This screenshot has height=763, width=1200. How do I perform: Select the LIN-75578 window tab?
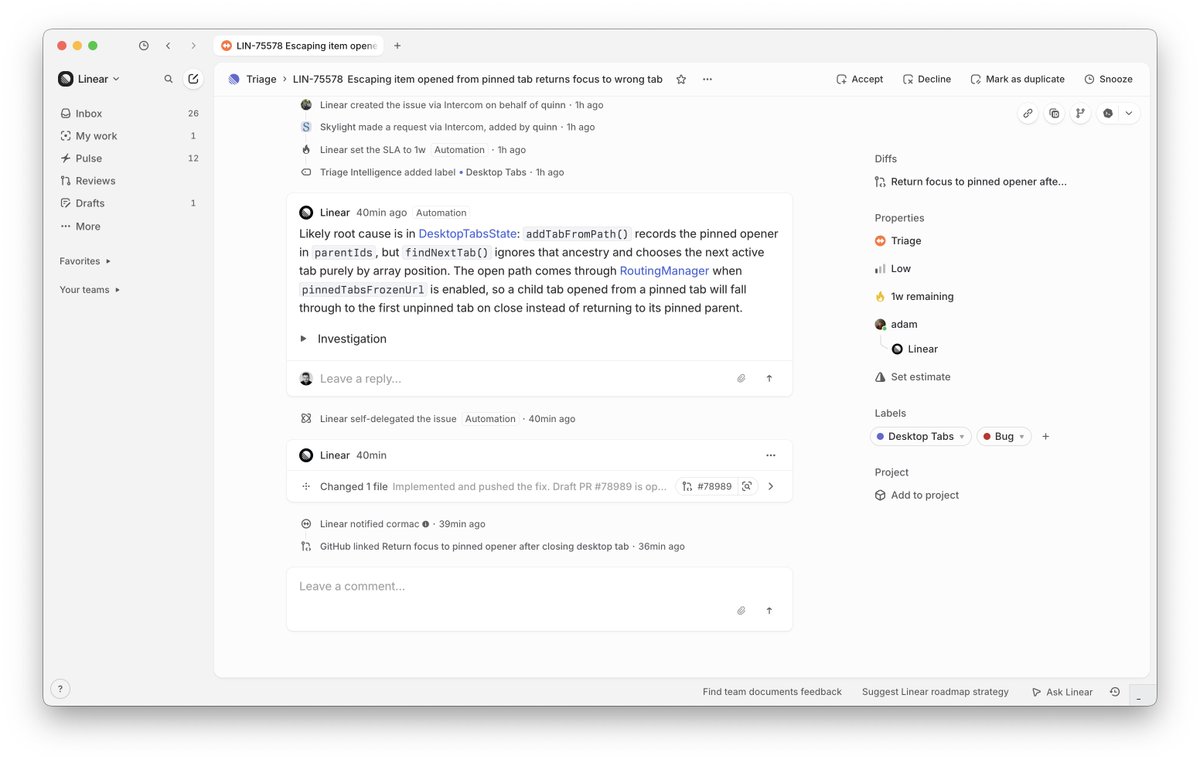pos(298,46)
